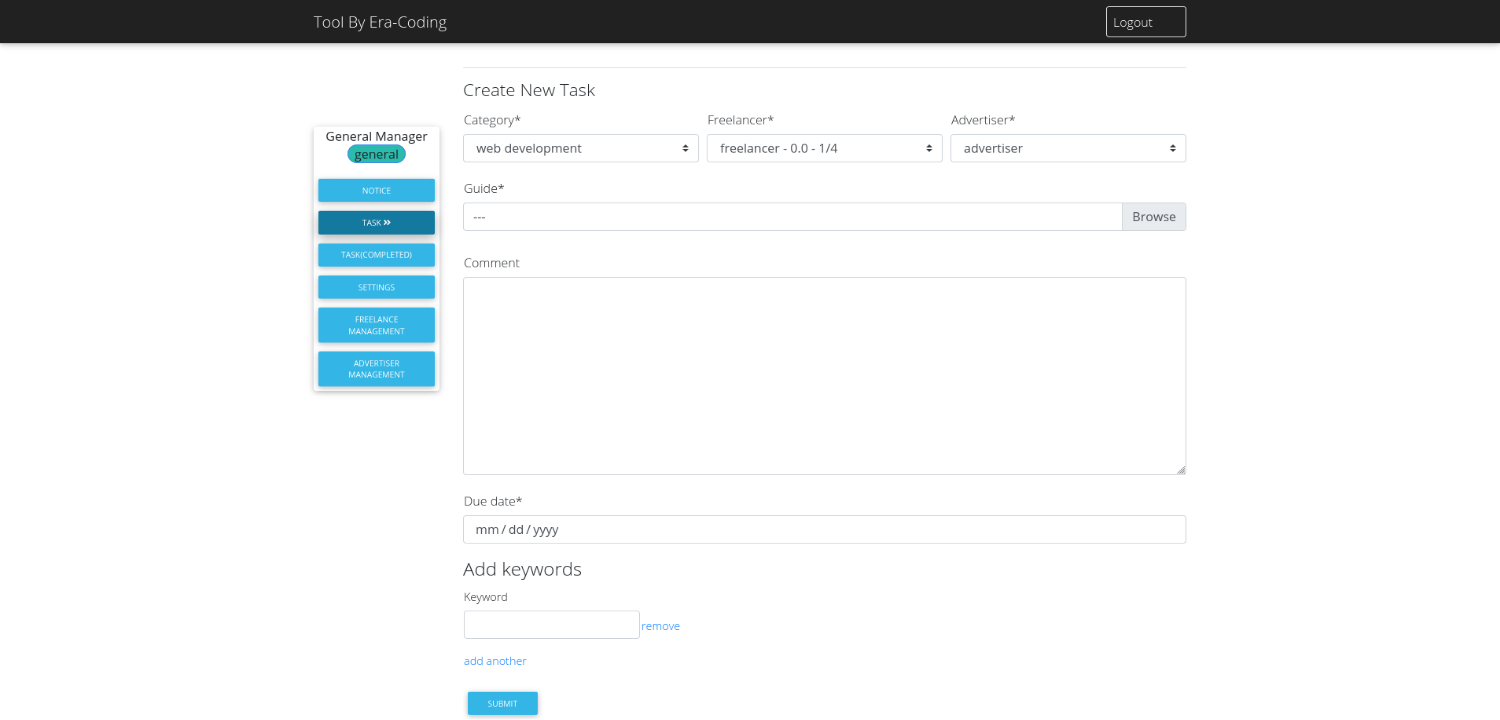Go to Notice in sidebar
Viewport: 1500px width, 720px height.
point(376,190)
